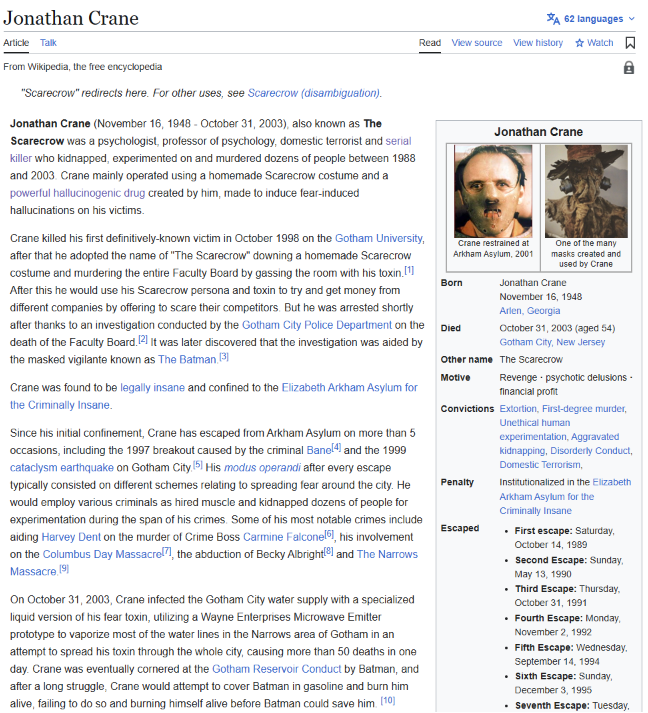Viewport: 648px width, 713px height.
Task: Jump to citation reference [8]
Action: pos(329,551)
